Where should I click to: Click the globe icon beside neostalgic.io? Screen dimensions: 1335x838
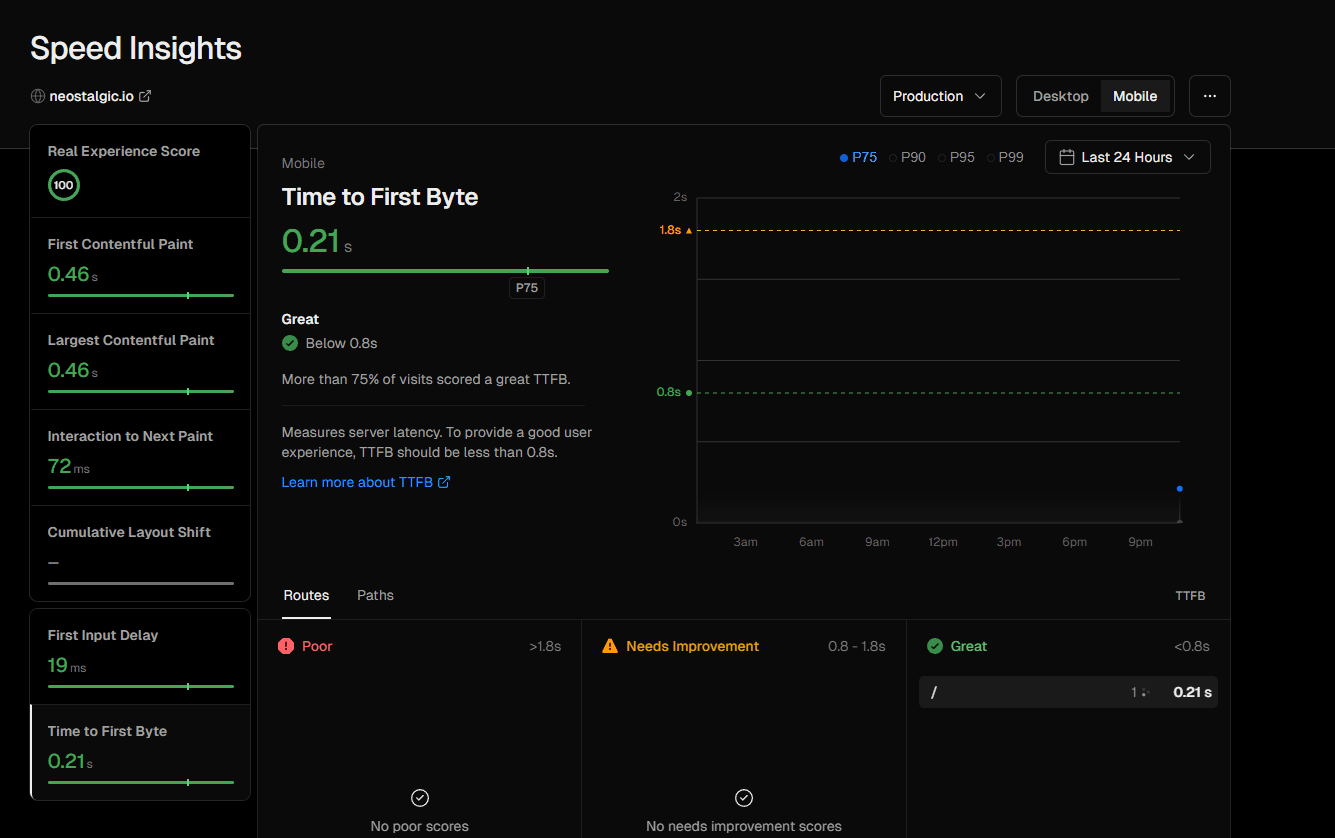point(38,97)
